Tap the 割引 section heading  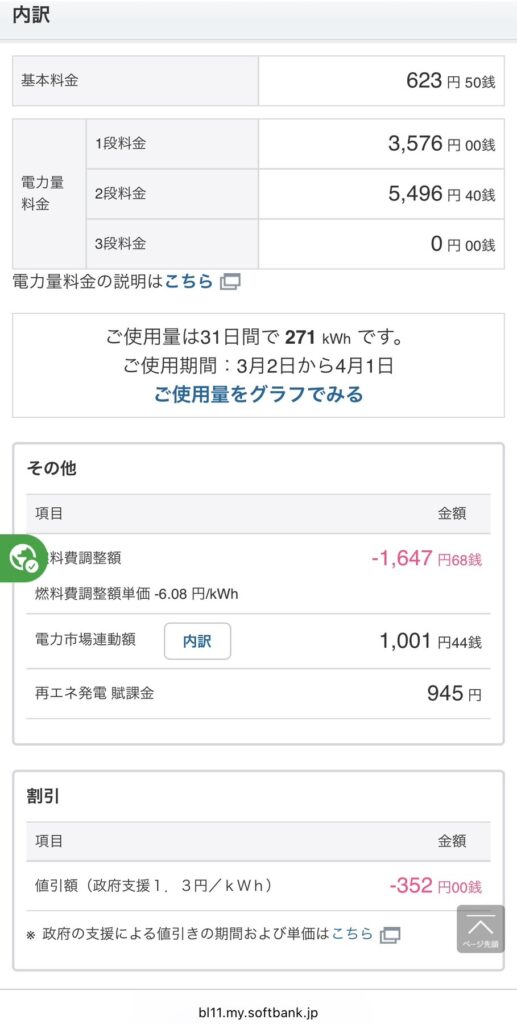click(43, 796)
